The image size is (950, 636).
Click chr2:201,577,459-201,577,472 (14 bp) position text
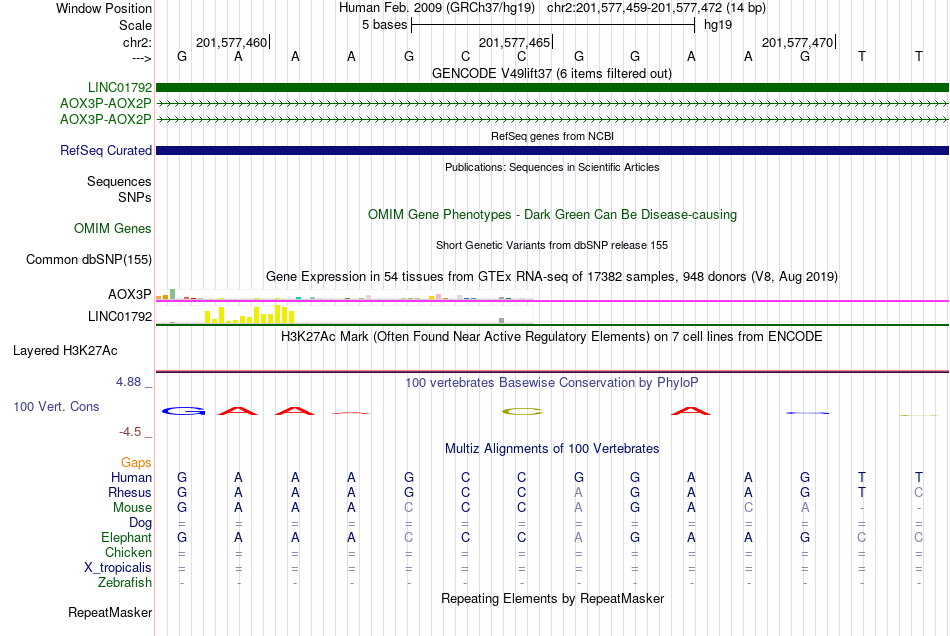click(x=656, y=8)
